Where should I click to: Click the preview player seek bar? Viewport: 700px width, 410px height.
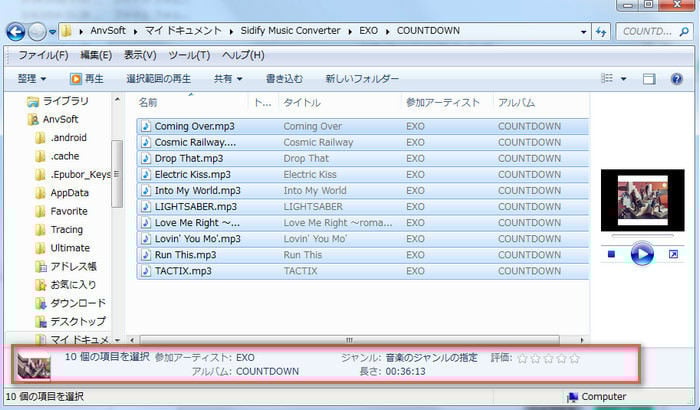[x=642, y=235]
